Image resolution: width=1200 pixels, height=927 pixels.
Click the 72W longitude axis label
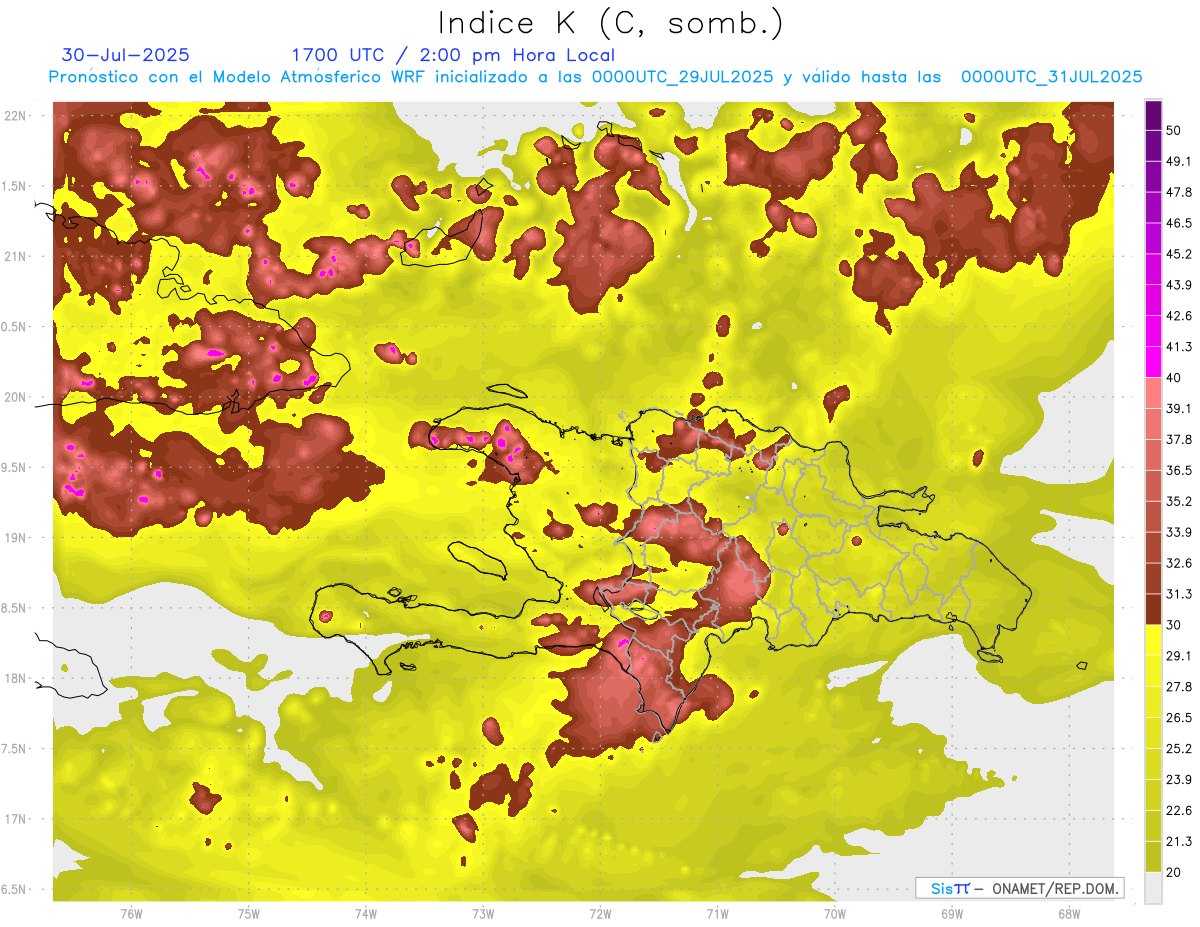pyautogui.click(x=600, y=914)
